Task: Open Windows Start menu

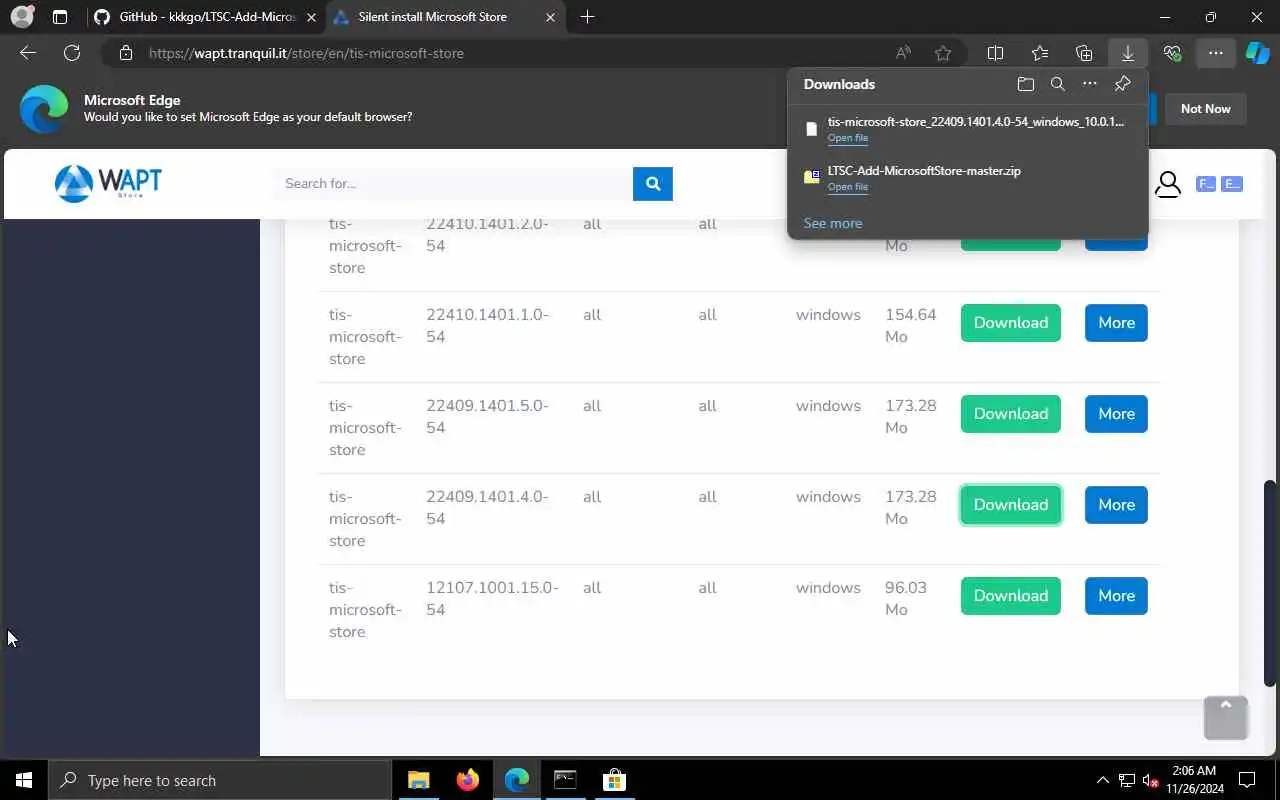Action: coord(24,780)
